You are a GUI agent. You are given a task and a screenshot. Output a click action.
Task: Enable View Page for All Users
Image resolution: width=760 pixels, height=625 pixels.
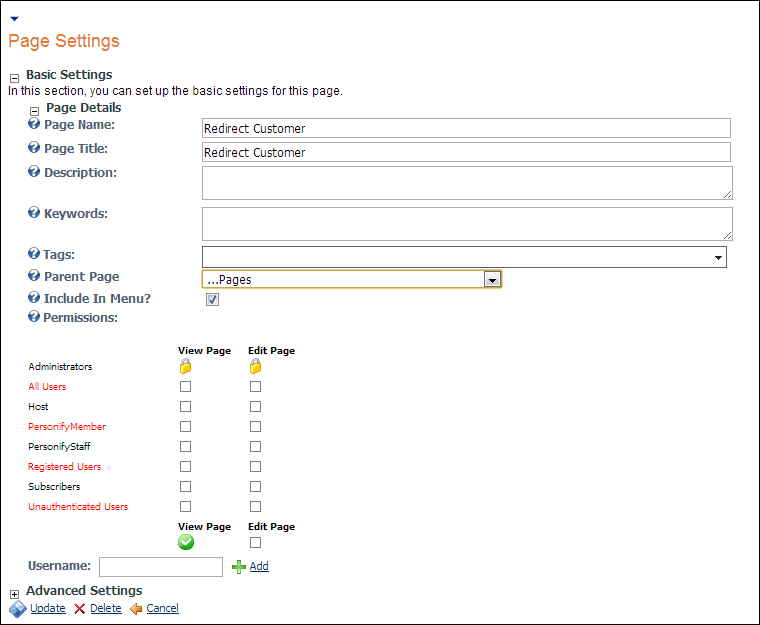[185, 387]
